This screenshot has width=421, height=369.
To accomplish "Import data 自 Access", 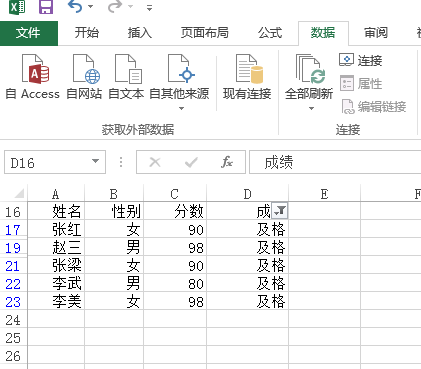I will click(x=33, y=78).
